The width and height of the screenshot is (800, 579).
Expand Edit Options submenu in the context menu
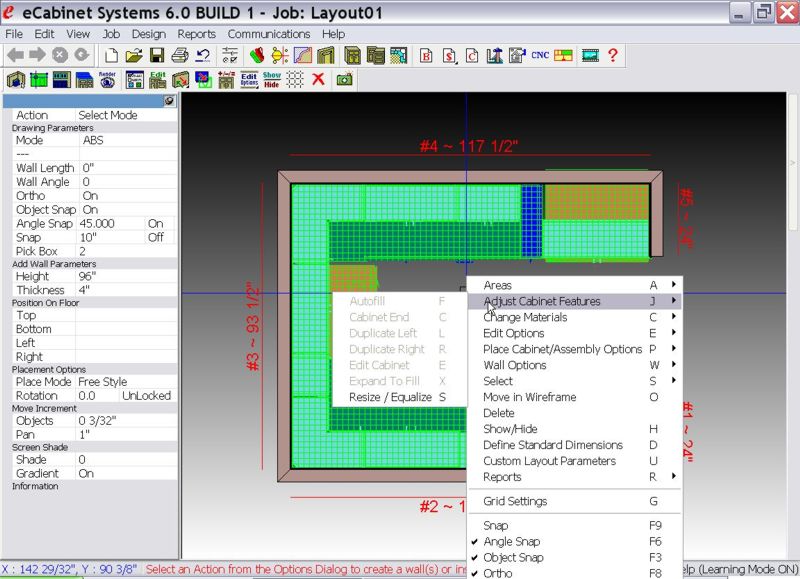[x=575, y=333]
